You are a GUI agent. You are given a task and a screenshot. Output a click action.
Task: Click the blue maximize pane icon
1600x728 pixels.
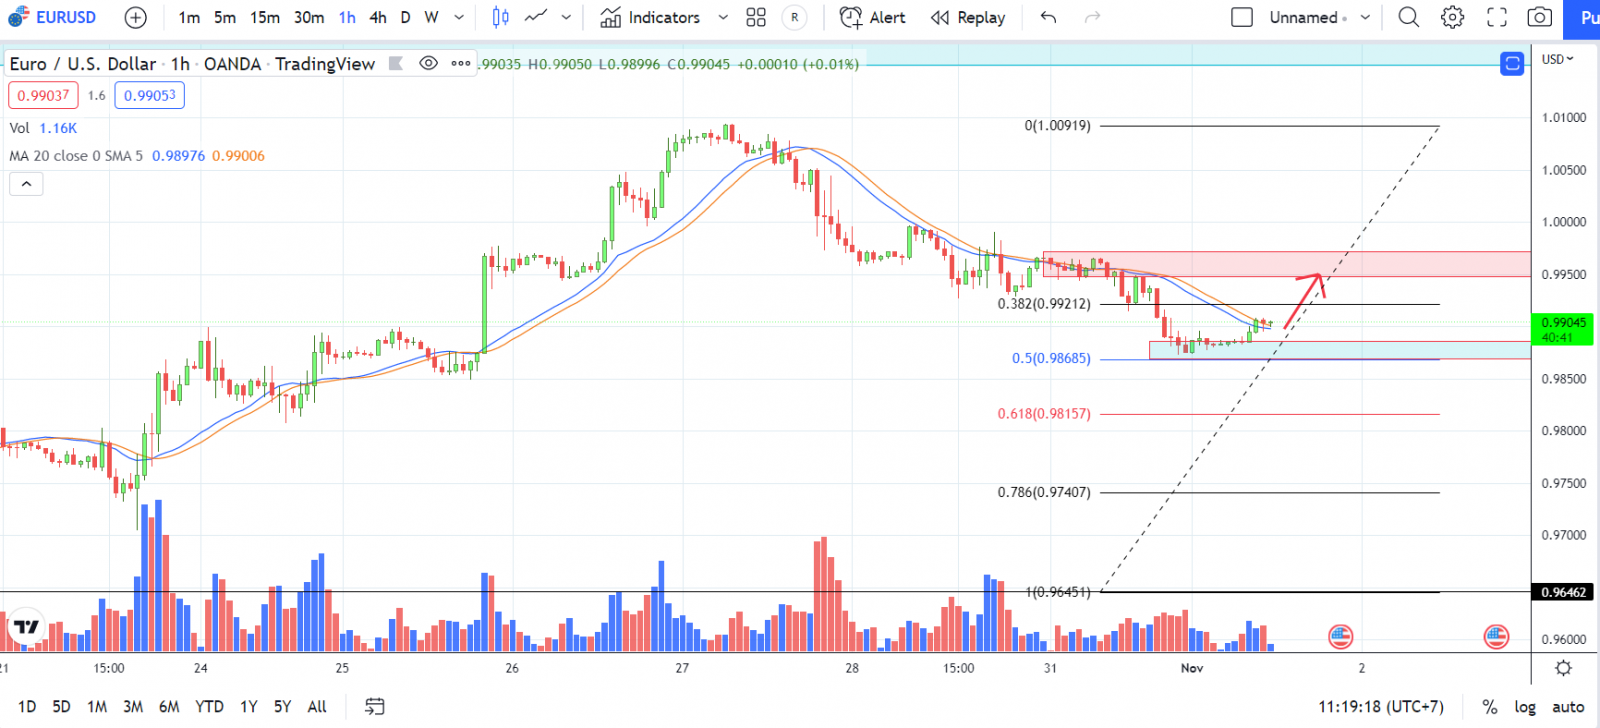(x=1512, y=64)
